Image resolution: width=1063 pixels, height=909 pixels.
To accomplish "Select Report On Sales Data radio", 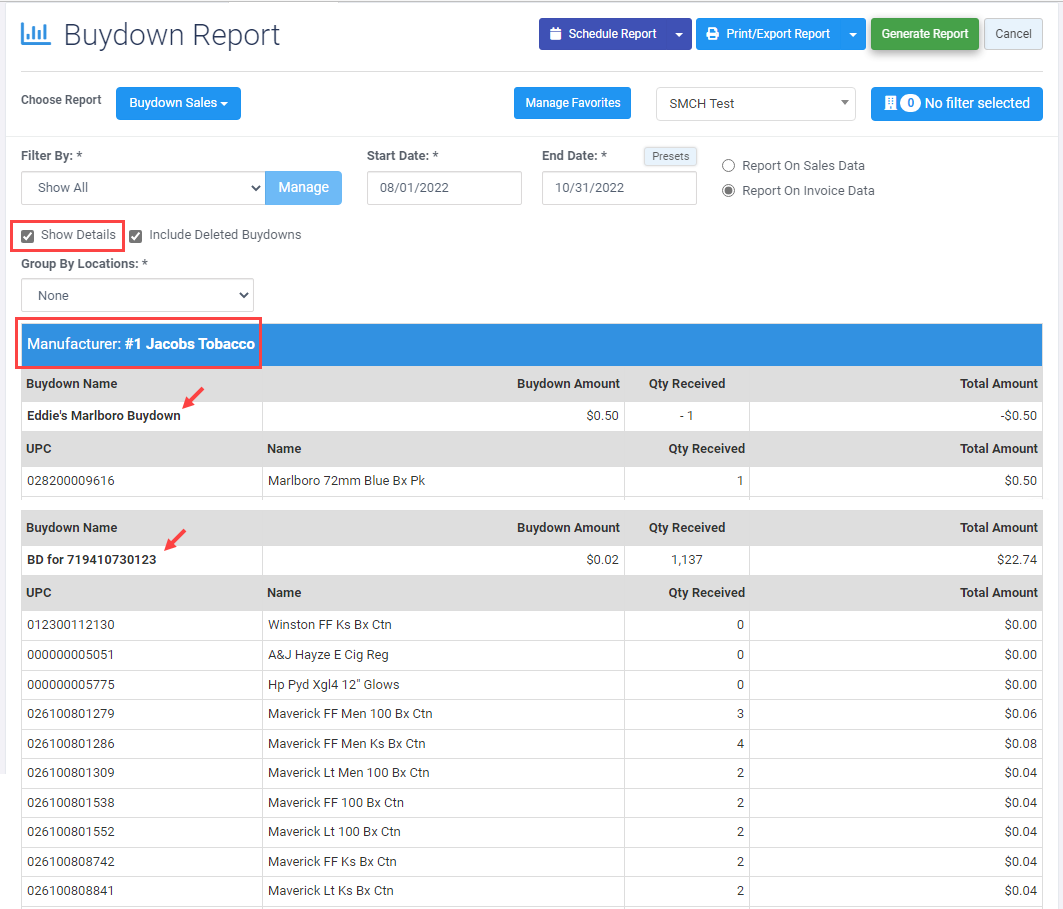I will pyautogui.click(x=728, y=165).
